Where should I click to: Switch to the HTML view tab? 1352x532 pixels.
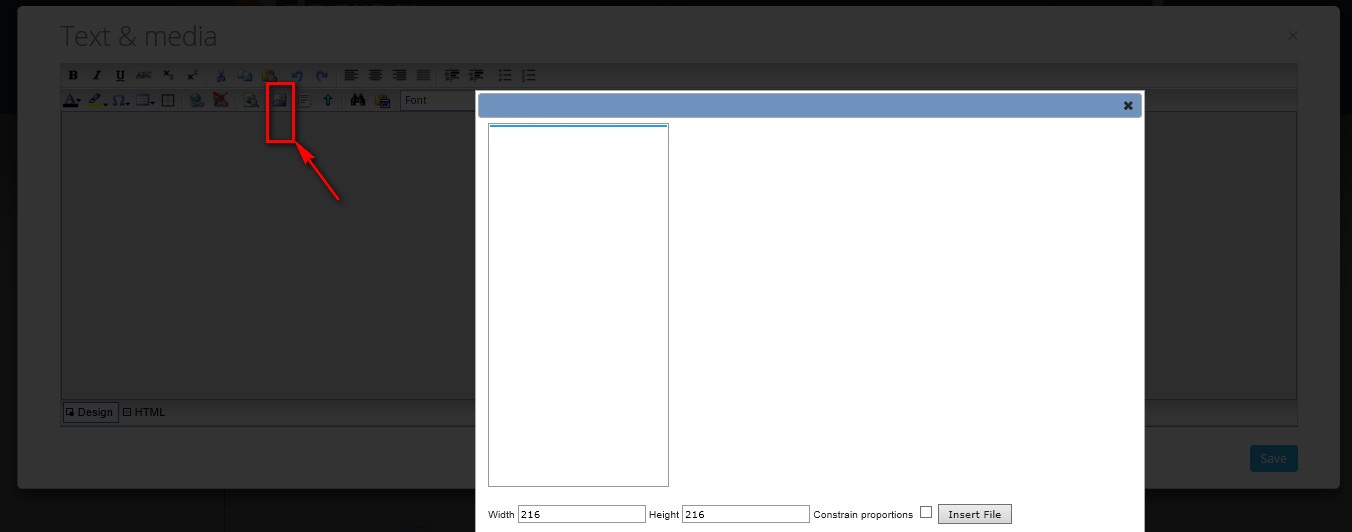[x=144, y=412]
